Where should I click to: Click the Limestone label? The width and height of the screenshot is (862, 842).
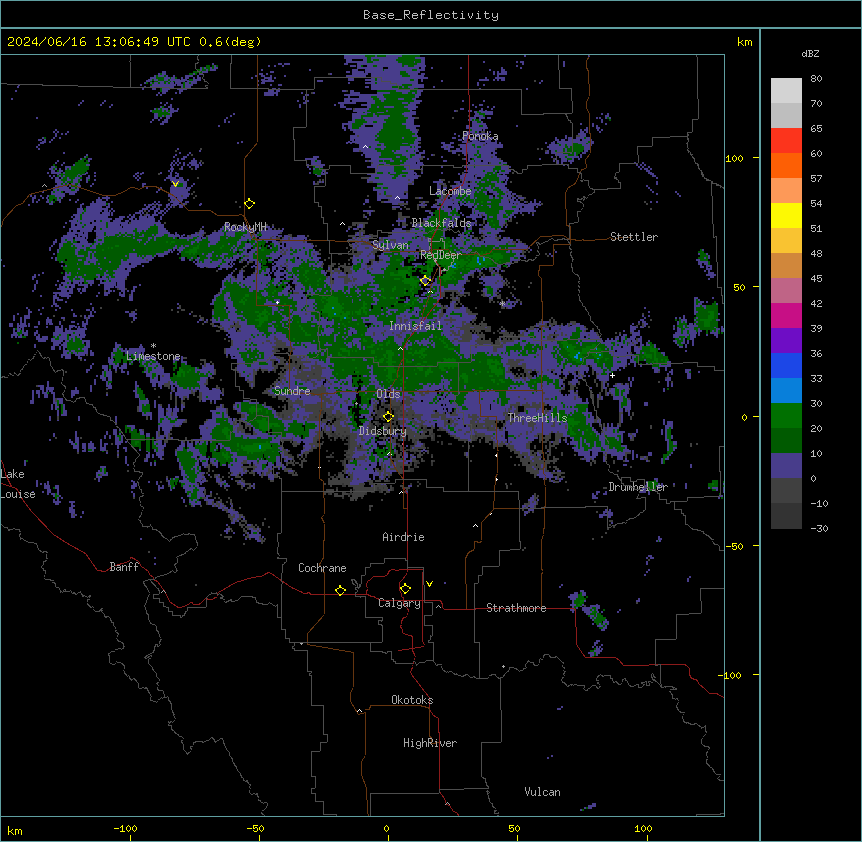pyautogui.click(x=153, y=356)
